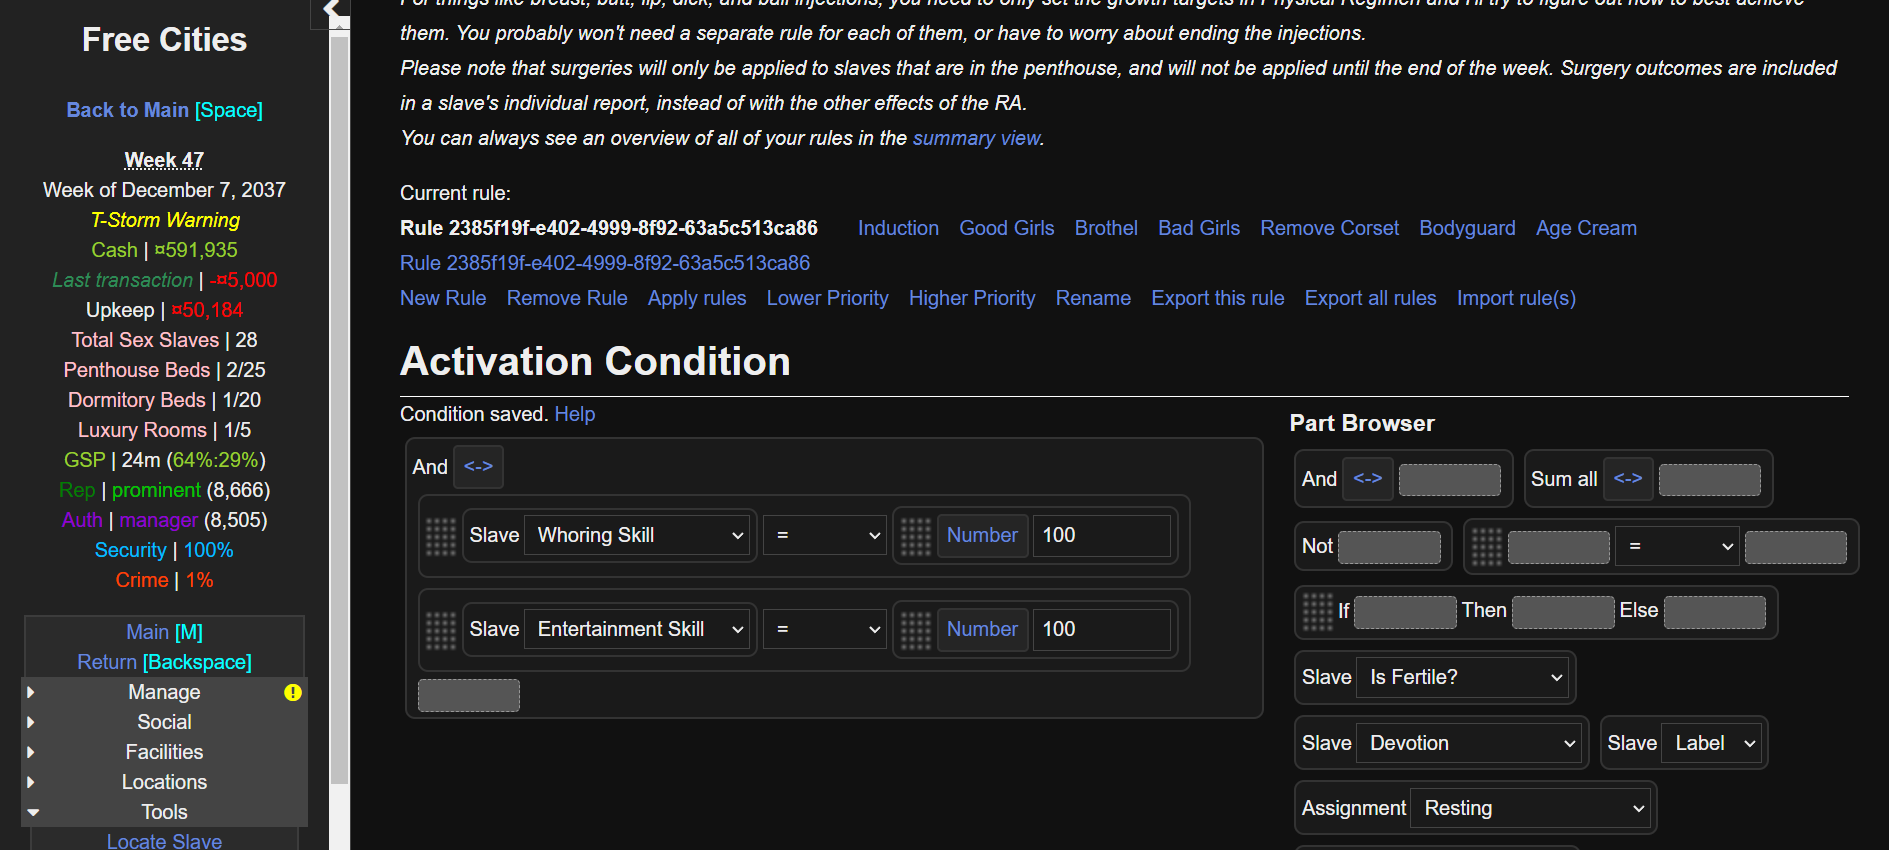Viewport: 1889px width, 850px height.
Task: Expand the Facilities menu section
Action: pyautogui.click(x=164, y=752)
